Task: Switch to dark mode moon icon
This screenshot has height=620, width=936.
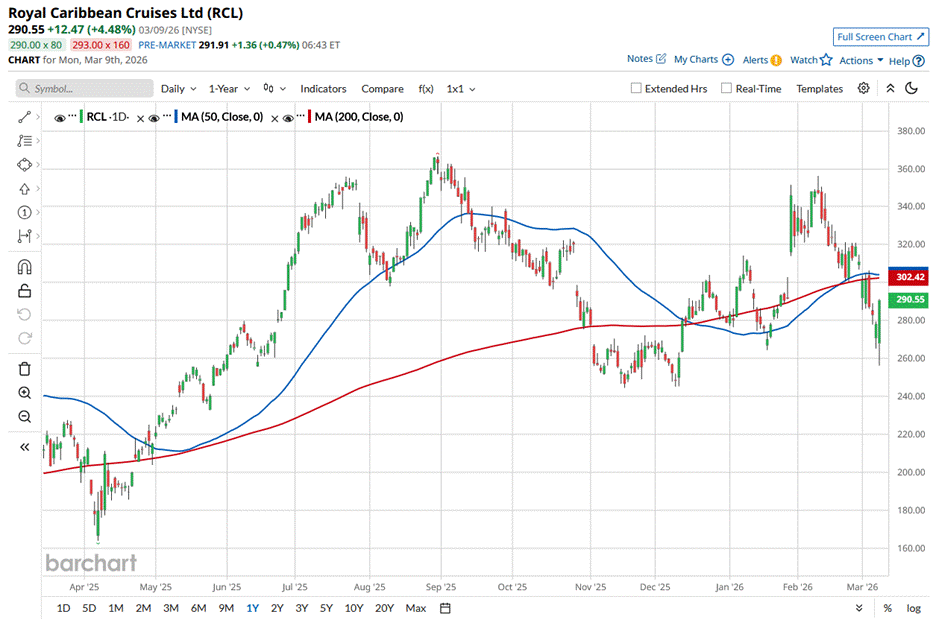Action: click(x=911, y=88)
